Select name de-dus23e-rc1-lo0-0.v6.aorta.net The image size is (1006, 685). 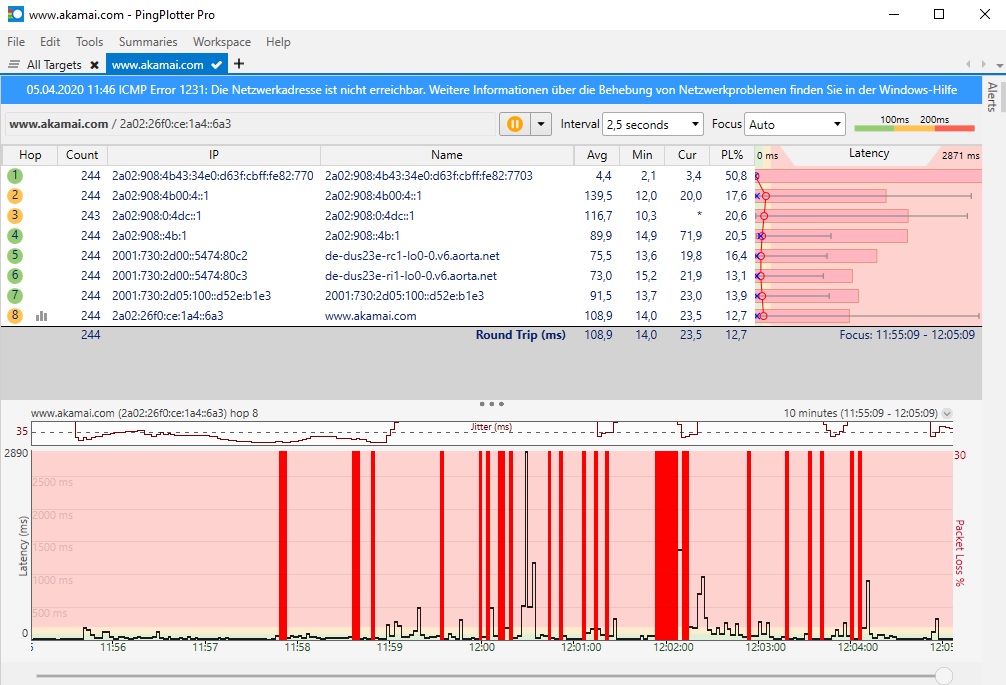pyautogui.click(x=412, y=256)
